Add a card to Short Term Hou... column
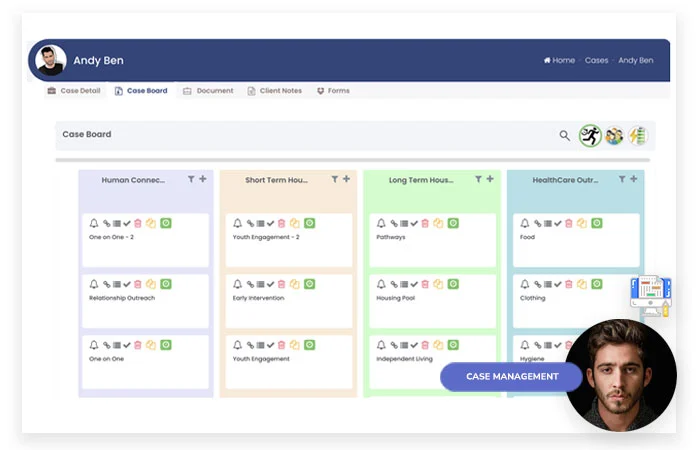Screen dimensions: 700x450 click(346, 179)
